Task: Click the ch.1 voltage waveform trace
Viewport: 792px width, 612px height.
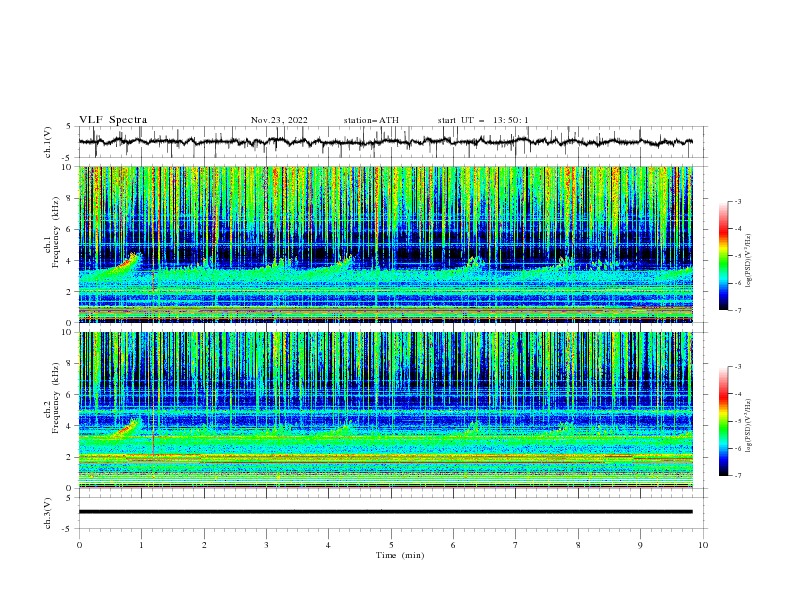Action: click(385, 142)
